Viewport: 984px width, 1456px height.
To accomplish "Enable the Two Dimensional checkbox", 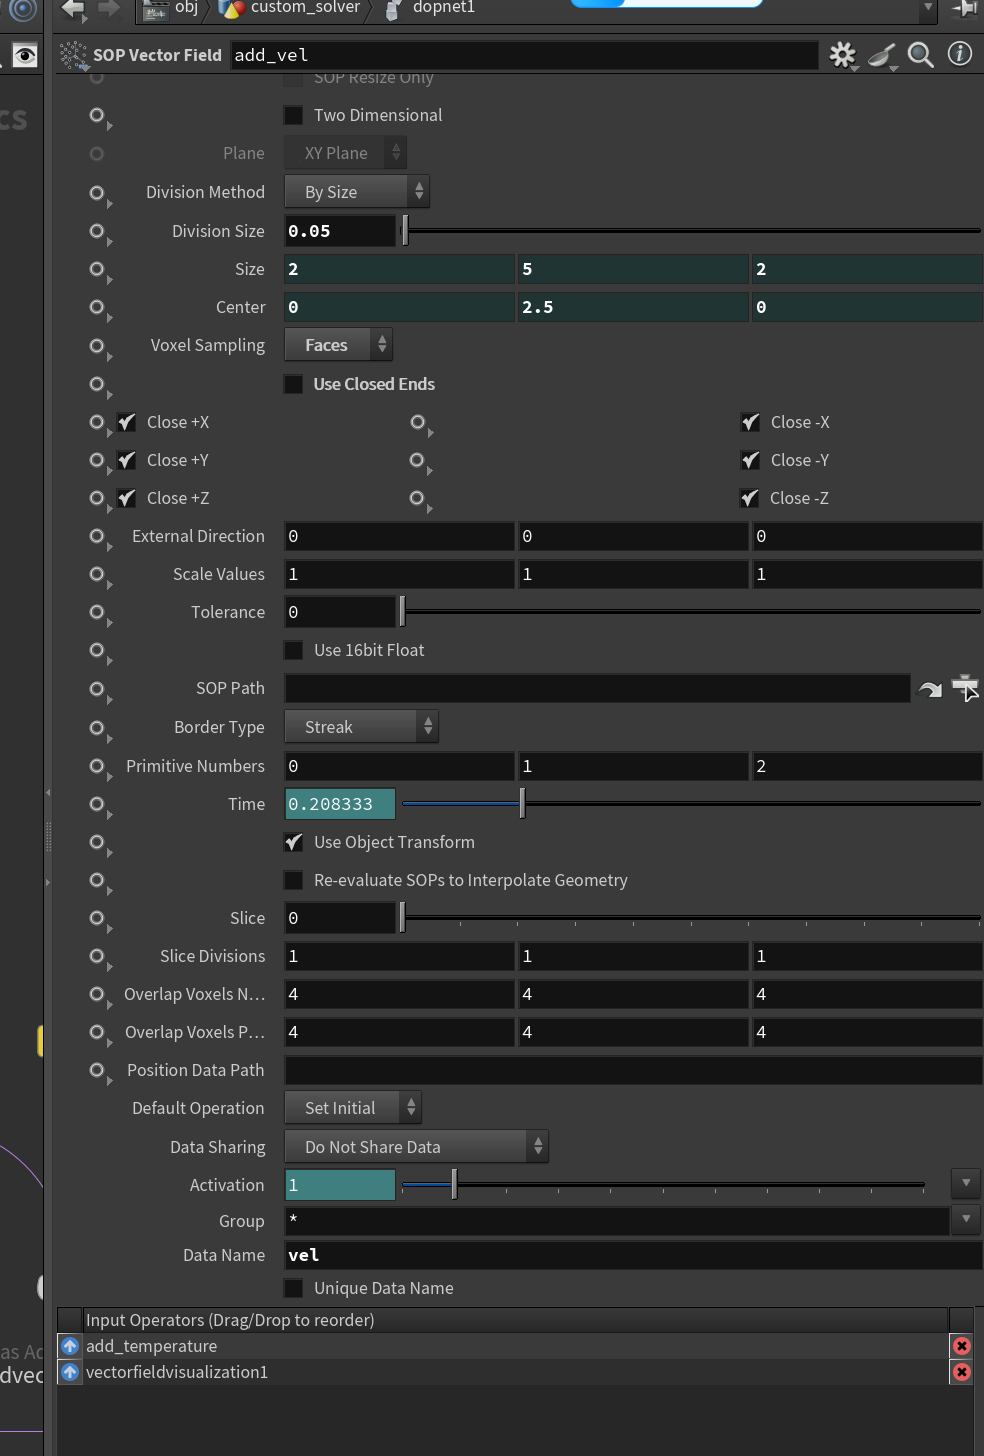I will click(294, 115).
